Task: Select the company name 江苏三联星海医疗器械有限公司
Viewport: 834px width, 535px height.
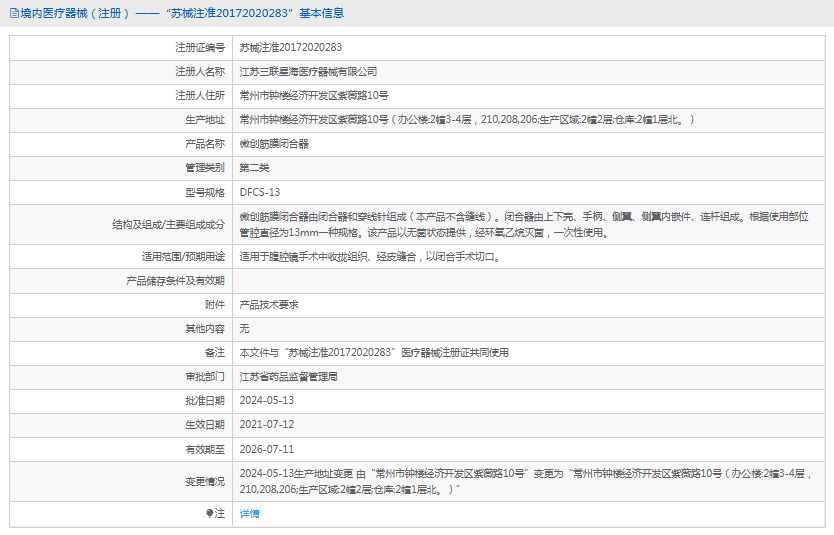Action: [308, 72]
